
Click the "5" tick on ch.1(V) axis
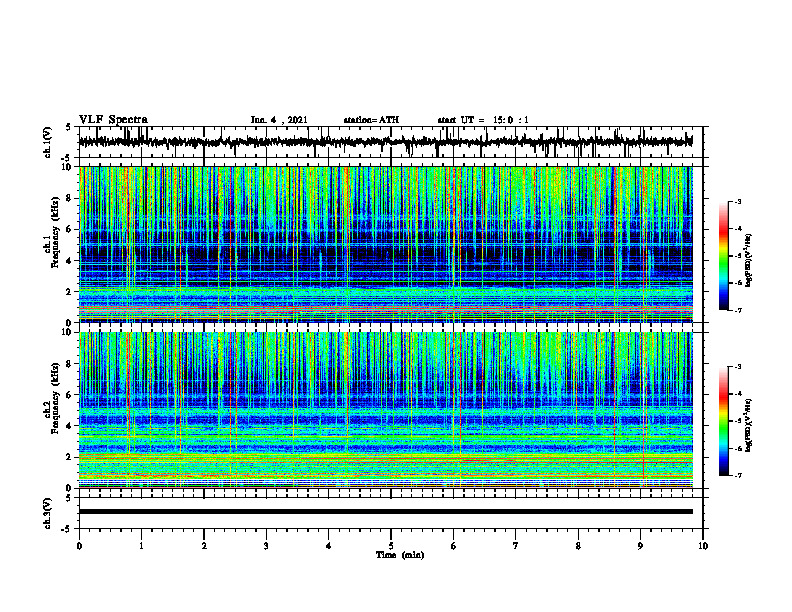tap(68, 127)
